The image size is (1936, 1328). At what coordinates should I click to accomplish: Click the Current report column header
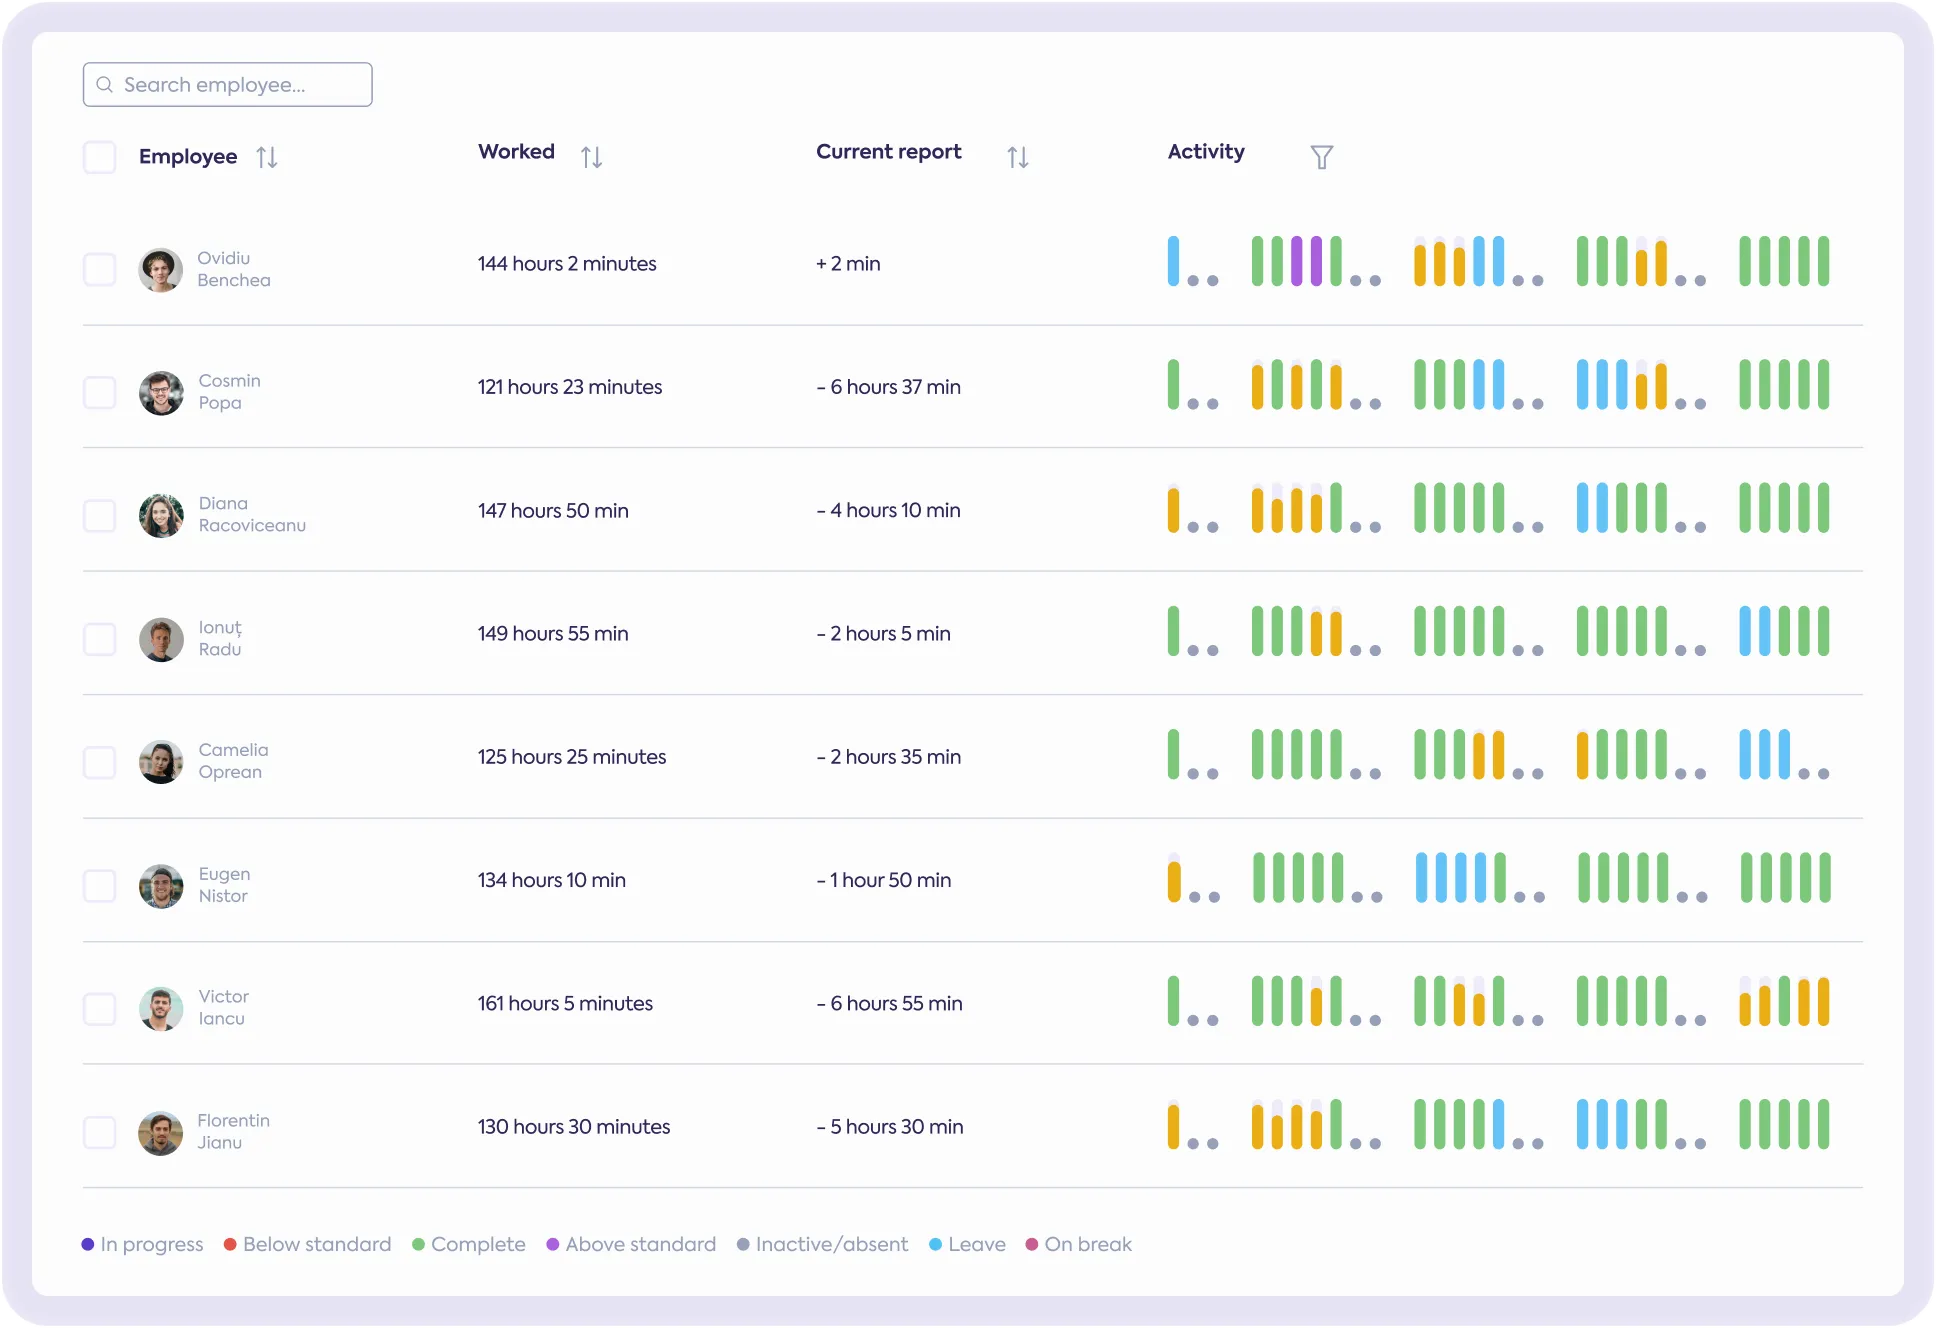pos(889,152)
